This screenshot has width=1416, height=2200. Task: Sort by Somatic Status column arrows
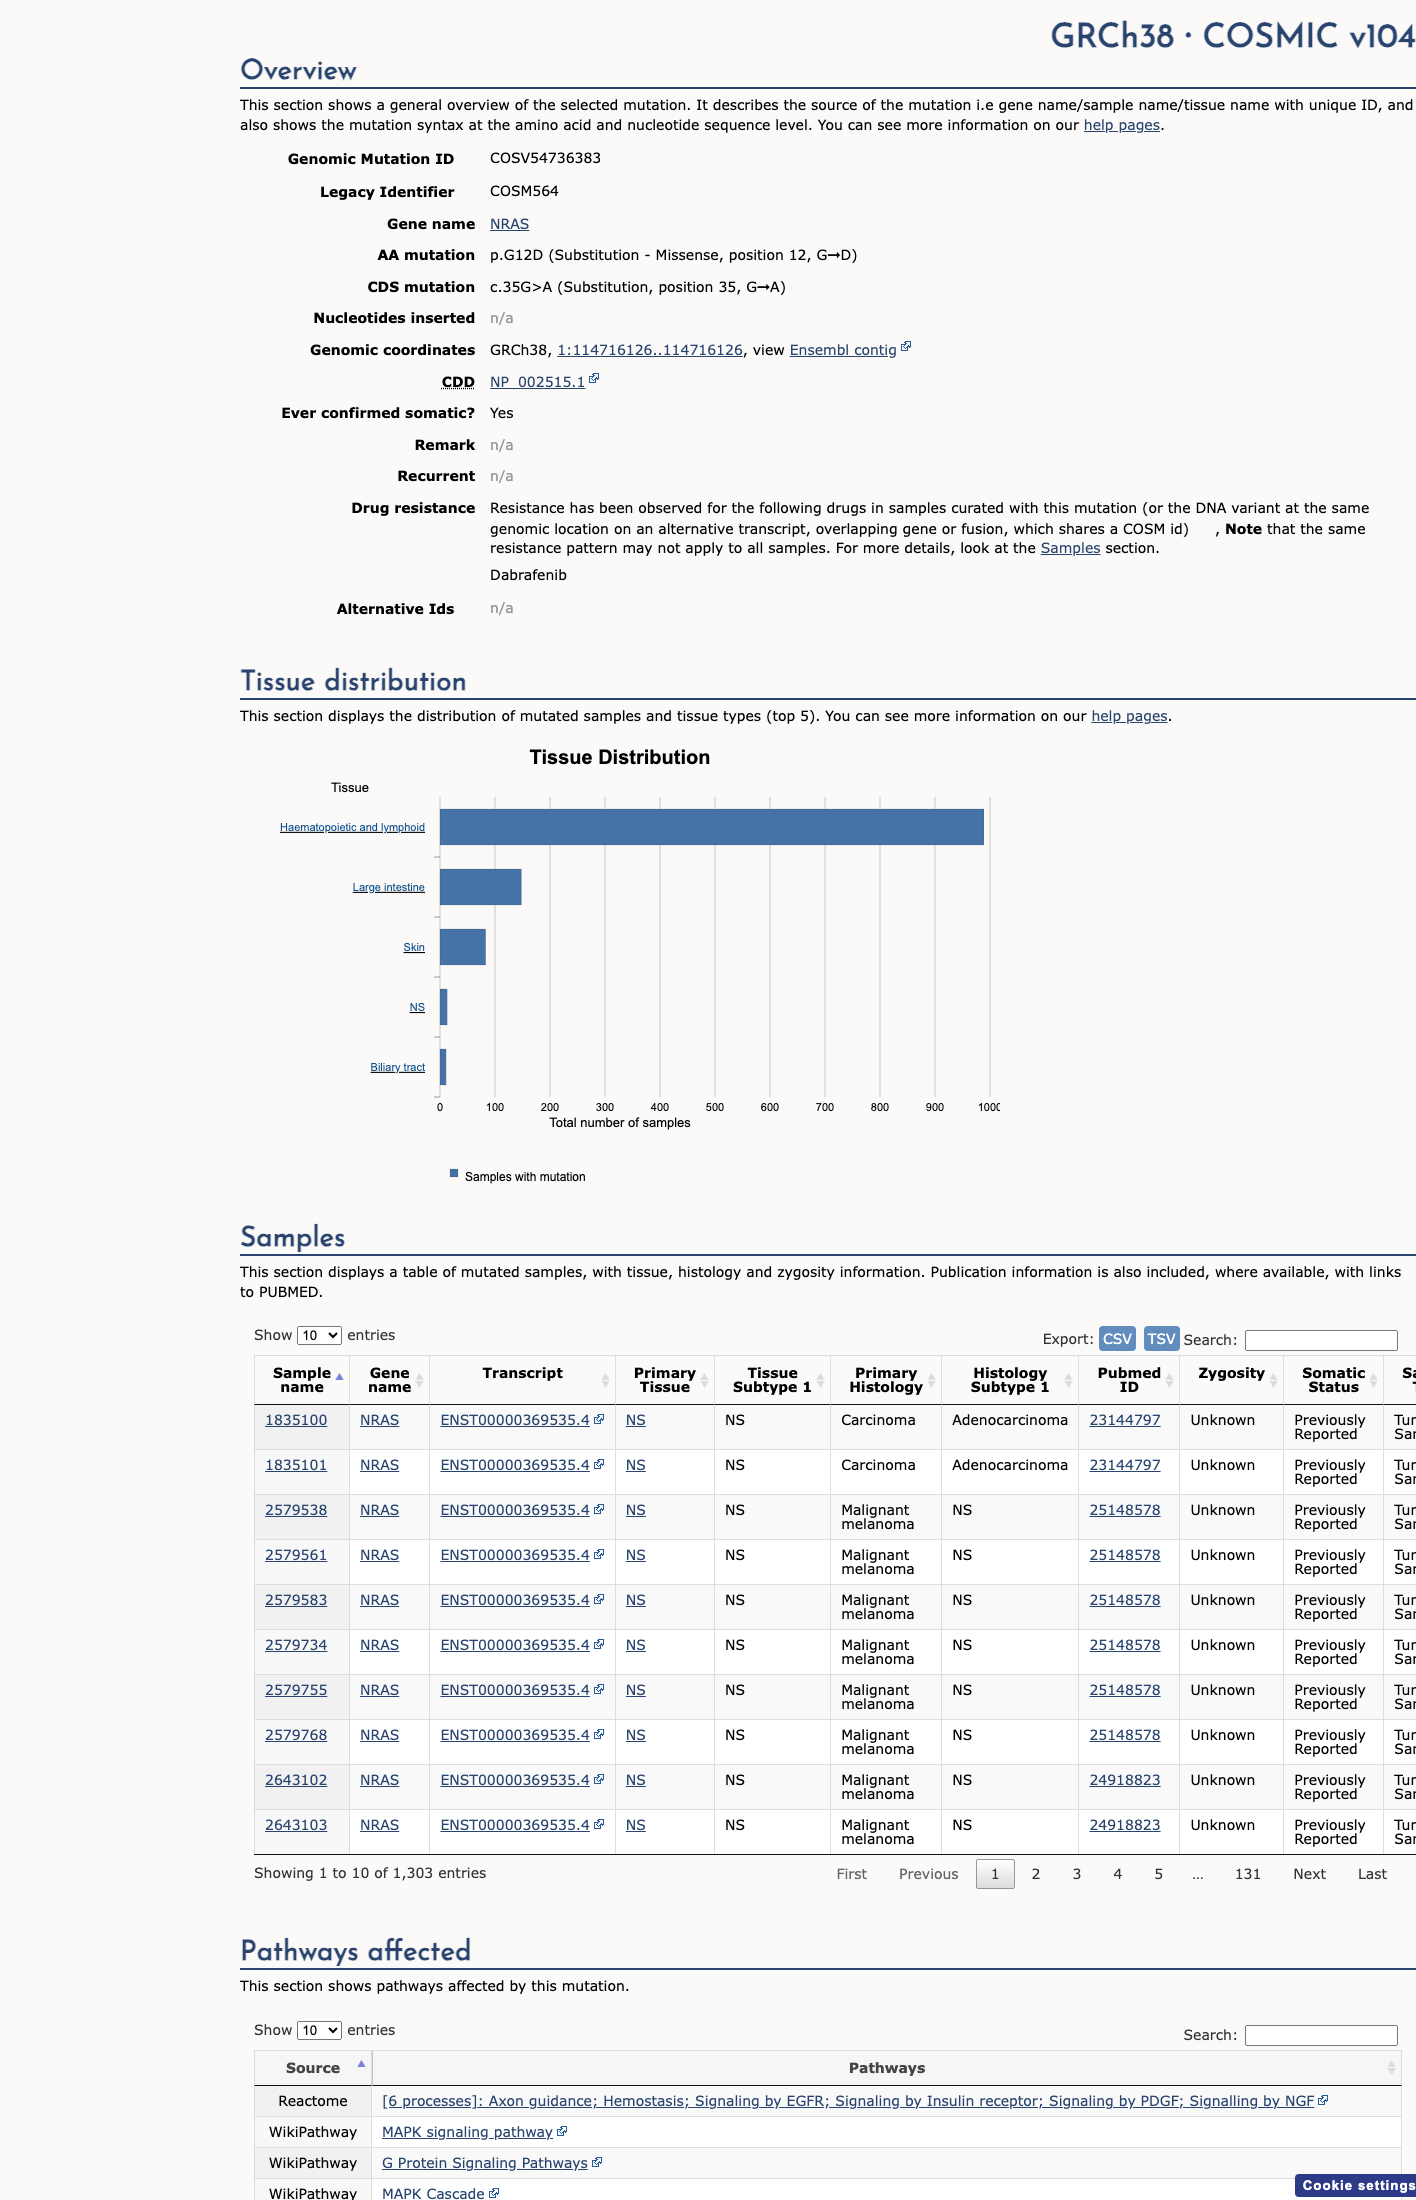pos(1373,1380)
